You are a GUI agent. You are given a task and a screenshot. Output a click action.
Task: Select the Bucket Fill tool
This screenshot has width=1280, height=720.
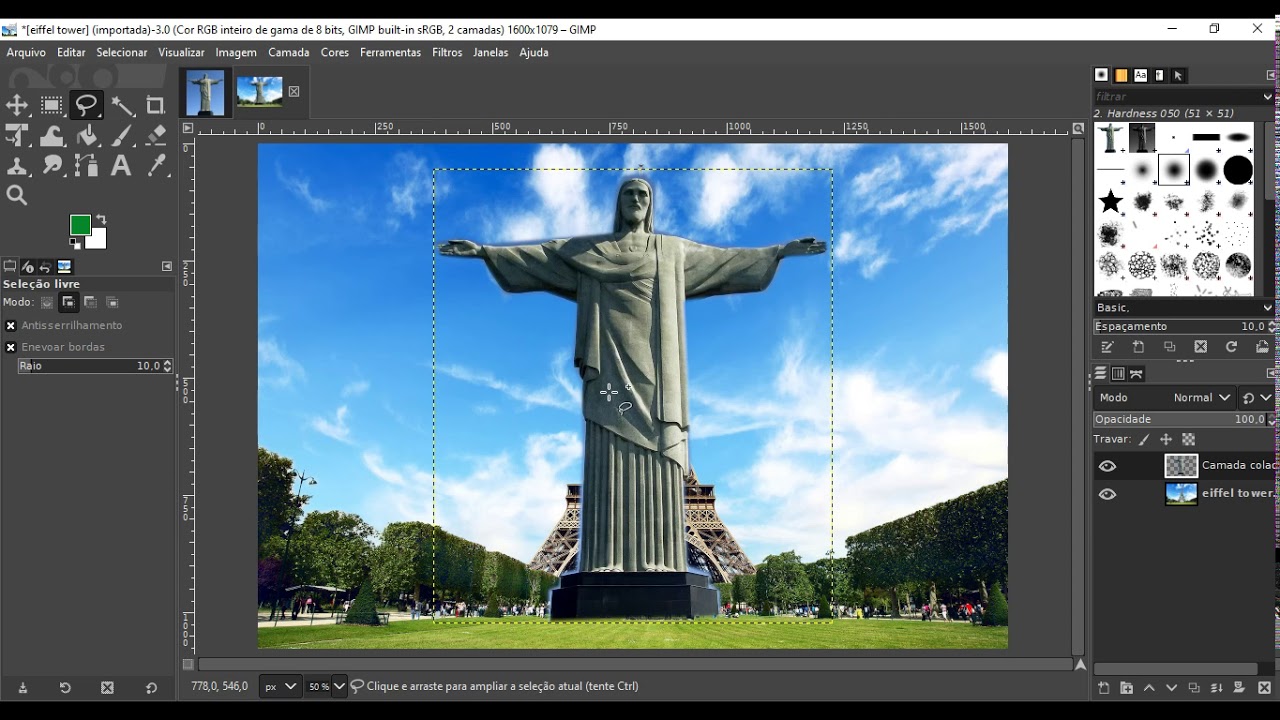(87, 136)
